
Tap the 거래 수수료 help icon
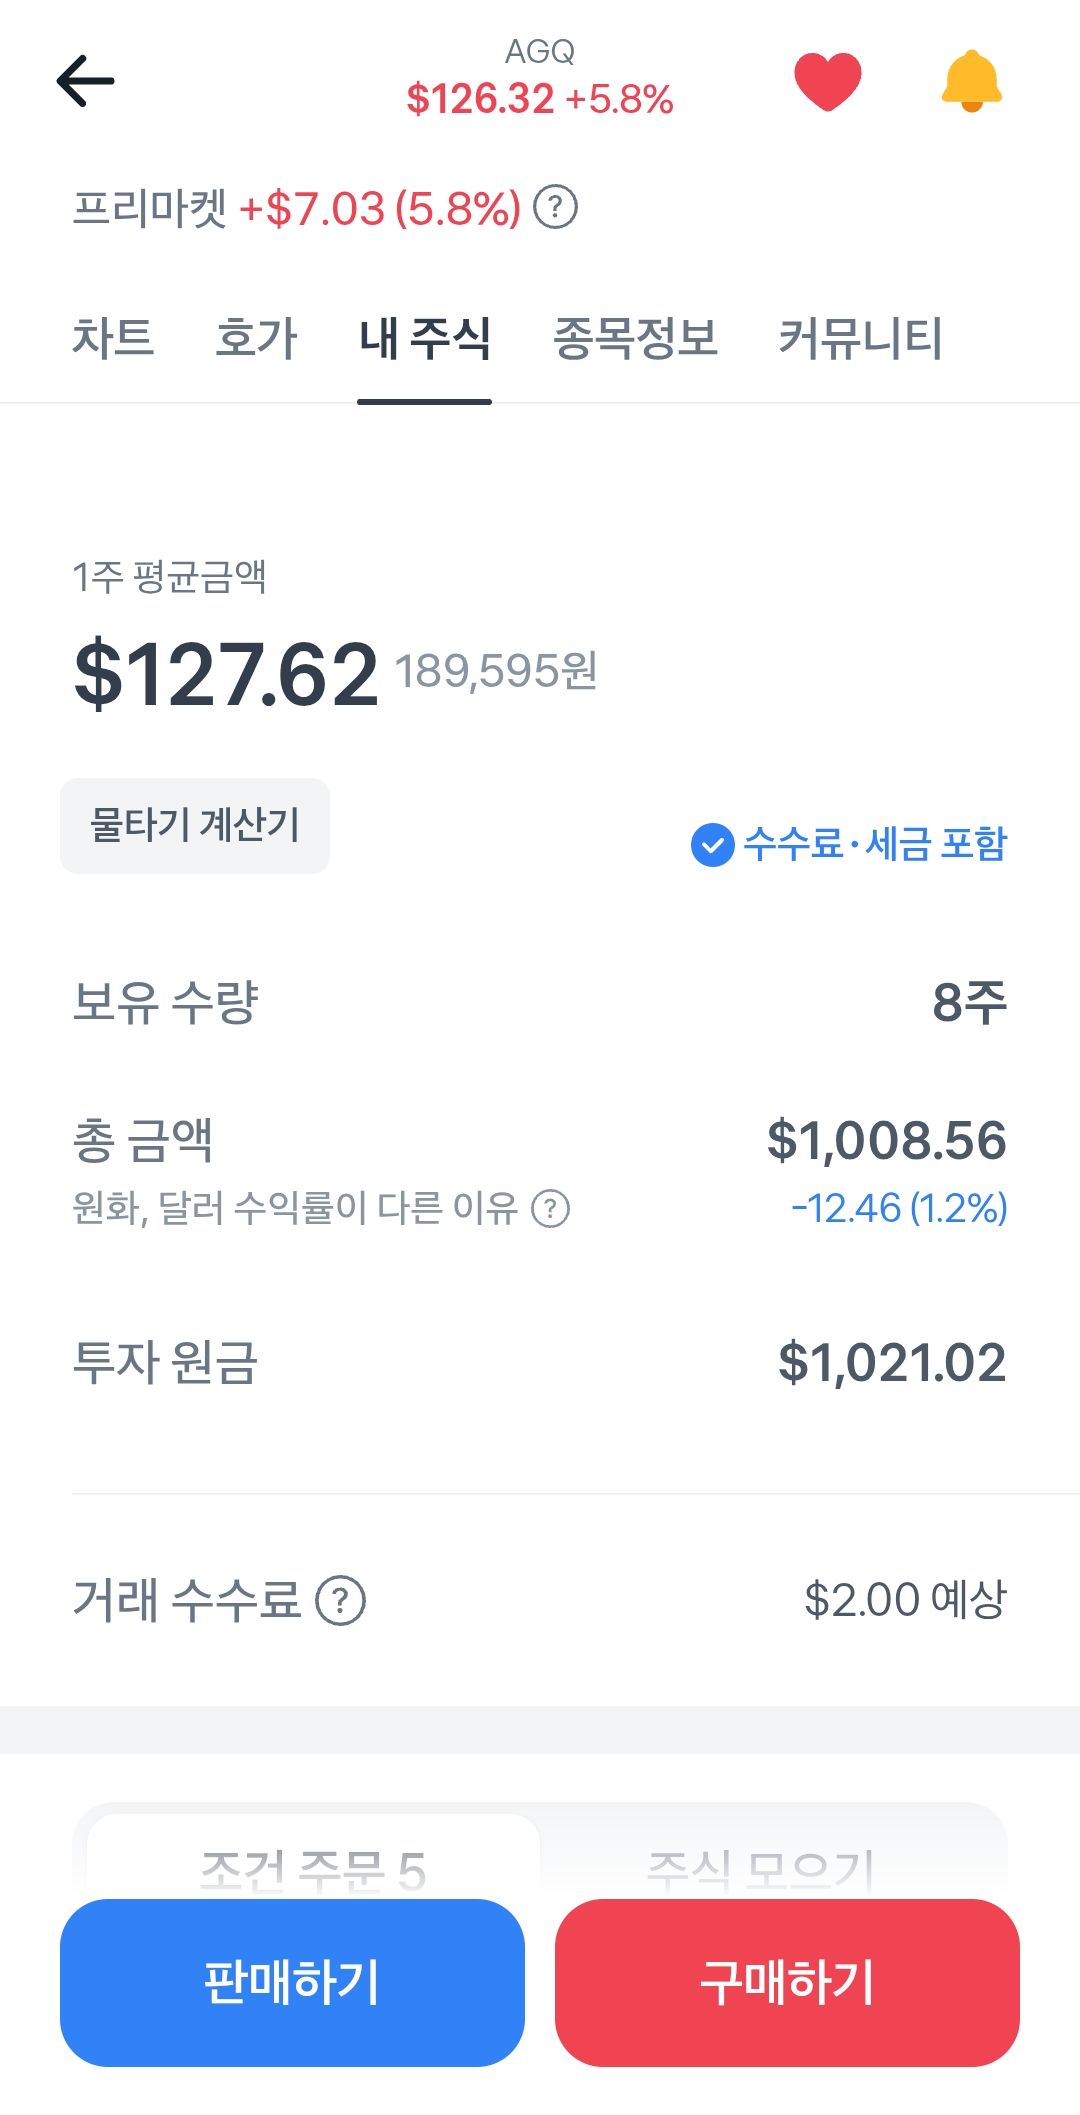click(341, 1600)
